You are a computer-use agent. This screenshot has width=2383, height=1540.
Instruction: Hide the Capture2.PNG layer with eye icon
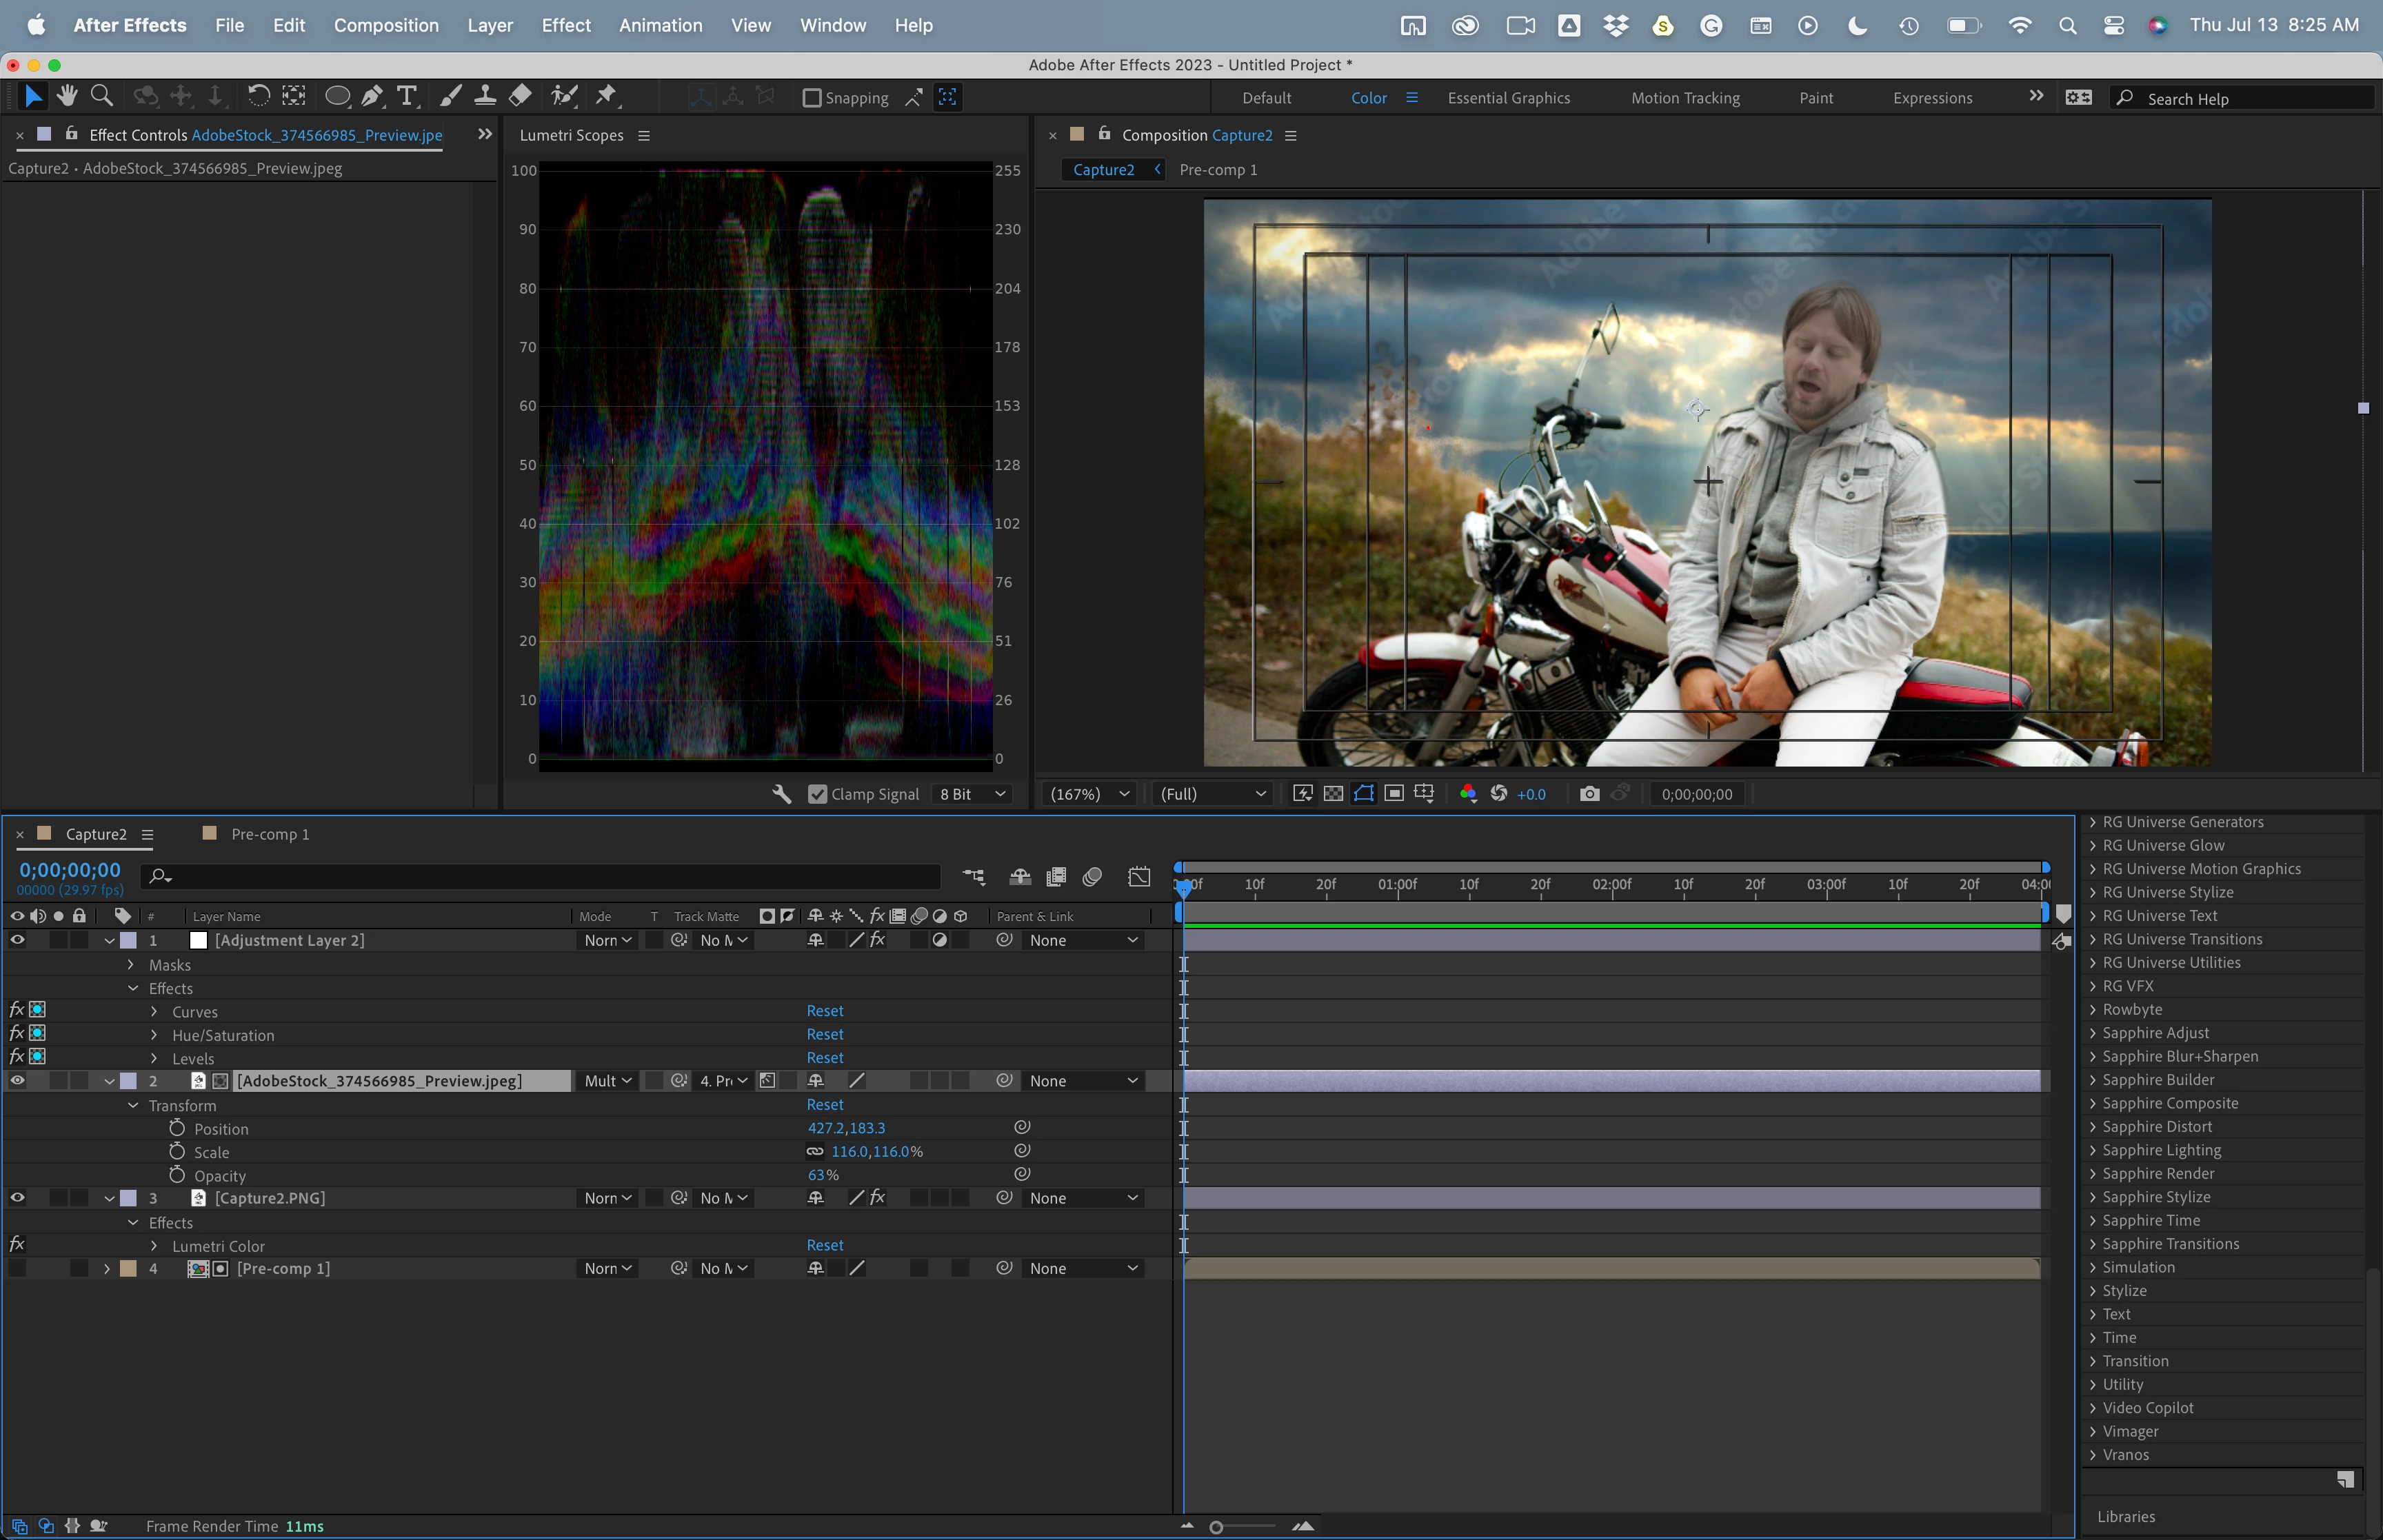(x=17, y=1198)
